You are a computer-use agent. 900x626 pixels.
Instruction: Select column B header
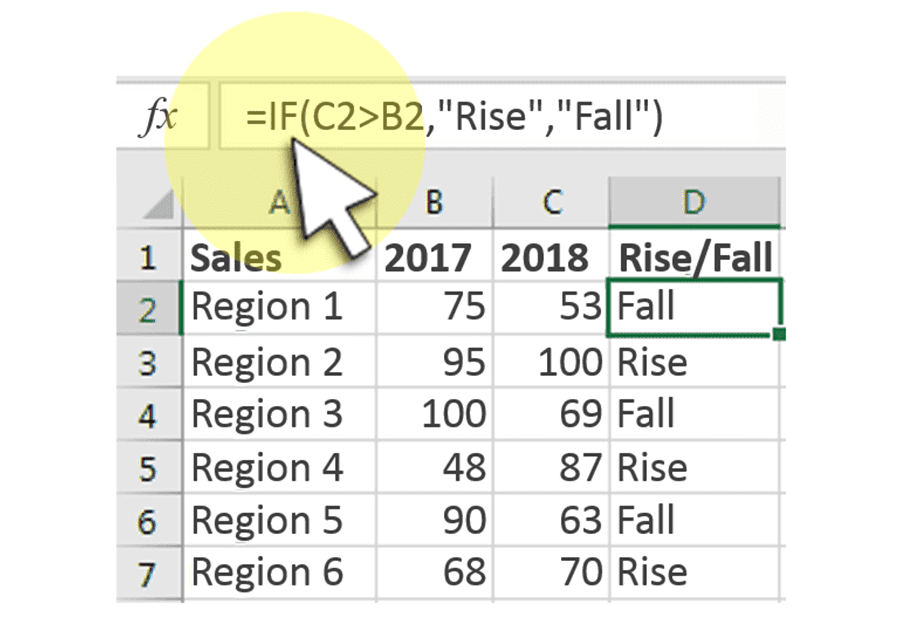click(x=434, y=203)
